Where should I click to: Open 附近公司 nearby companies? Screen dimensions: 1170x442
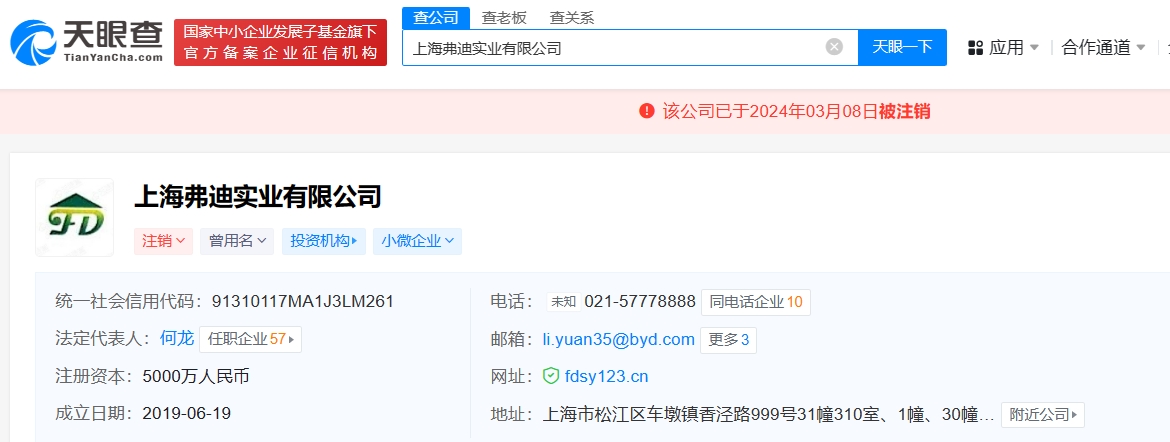[1042, 414]
